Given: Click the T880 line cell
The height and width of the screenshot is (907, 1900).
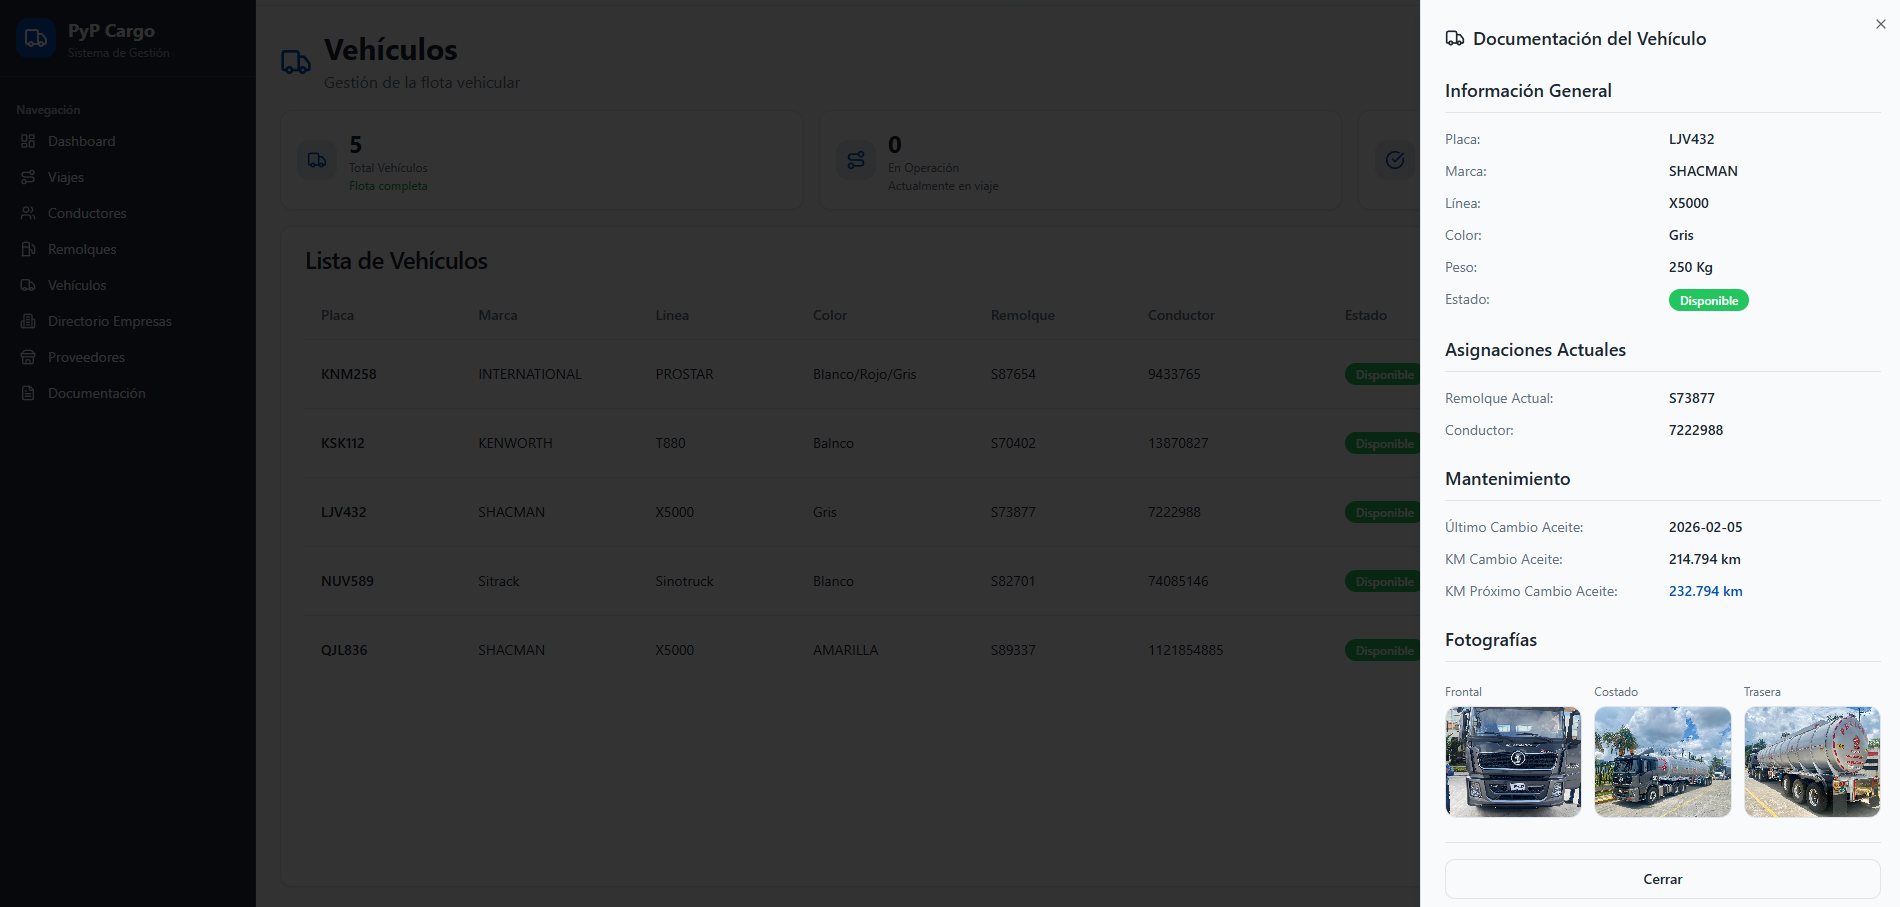Looking at the screenshot, I should pyautogui.click(x=671, y=443).
